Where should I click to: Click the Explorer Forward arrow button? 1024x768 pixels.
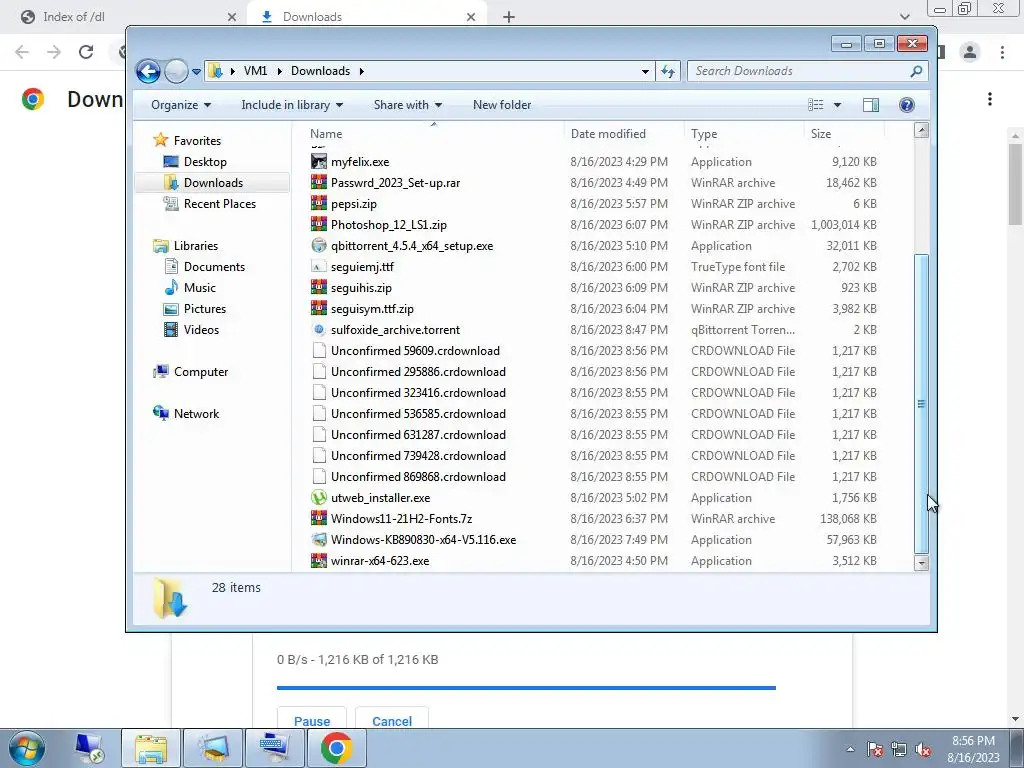point(176,71)
